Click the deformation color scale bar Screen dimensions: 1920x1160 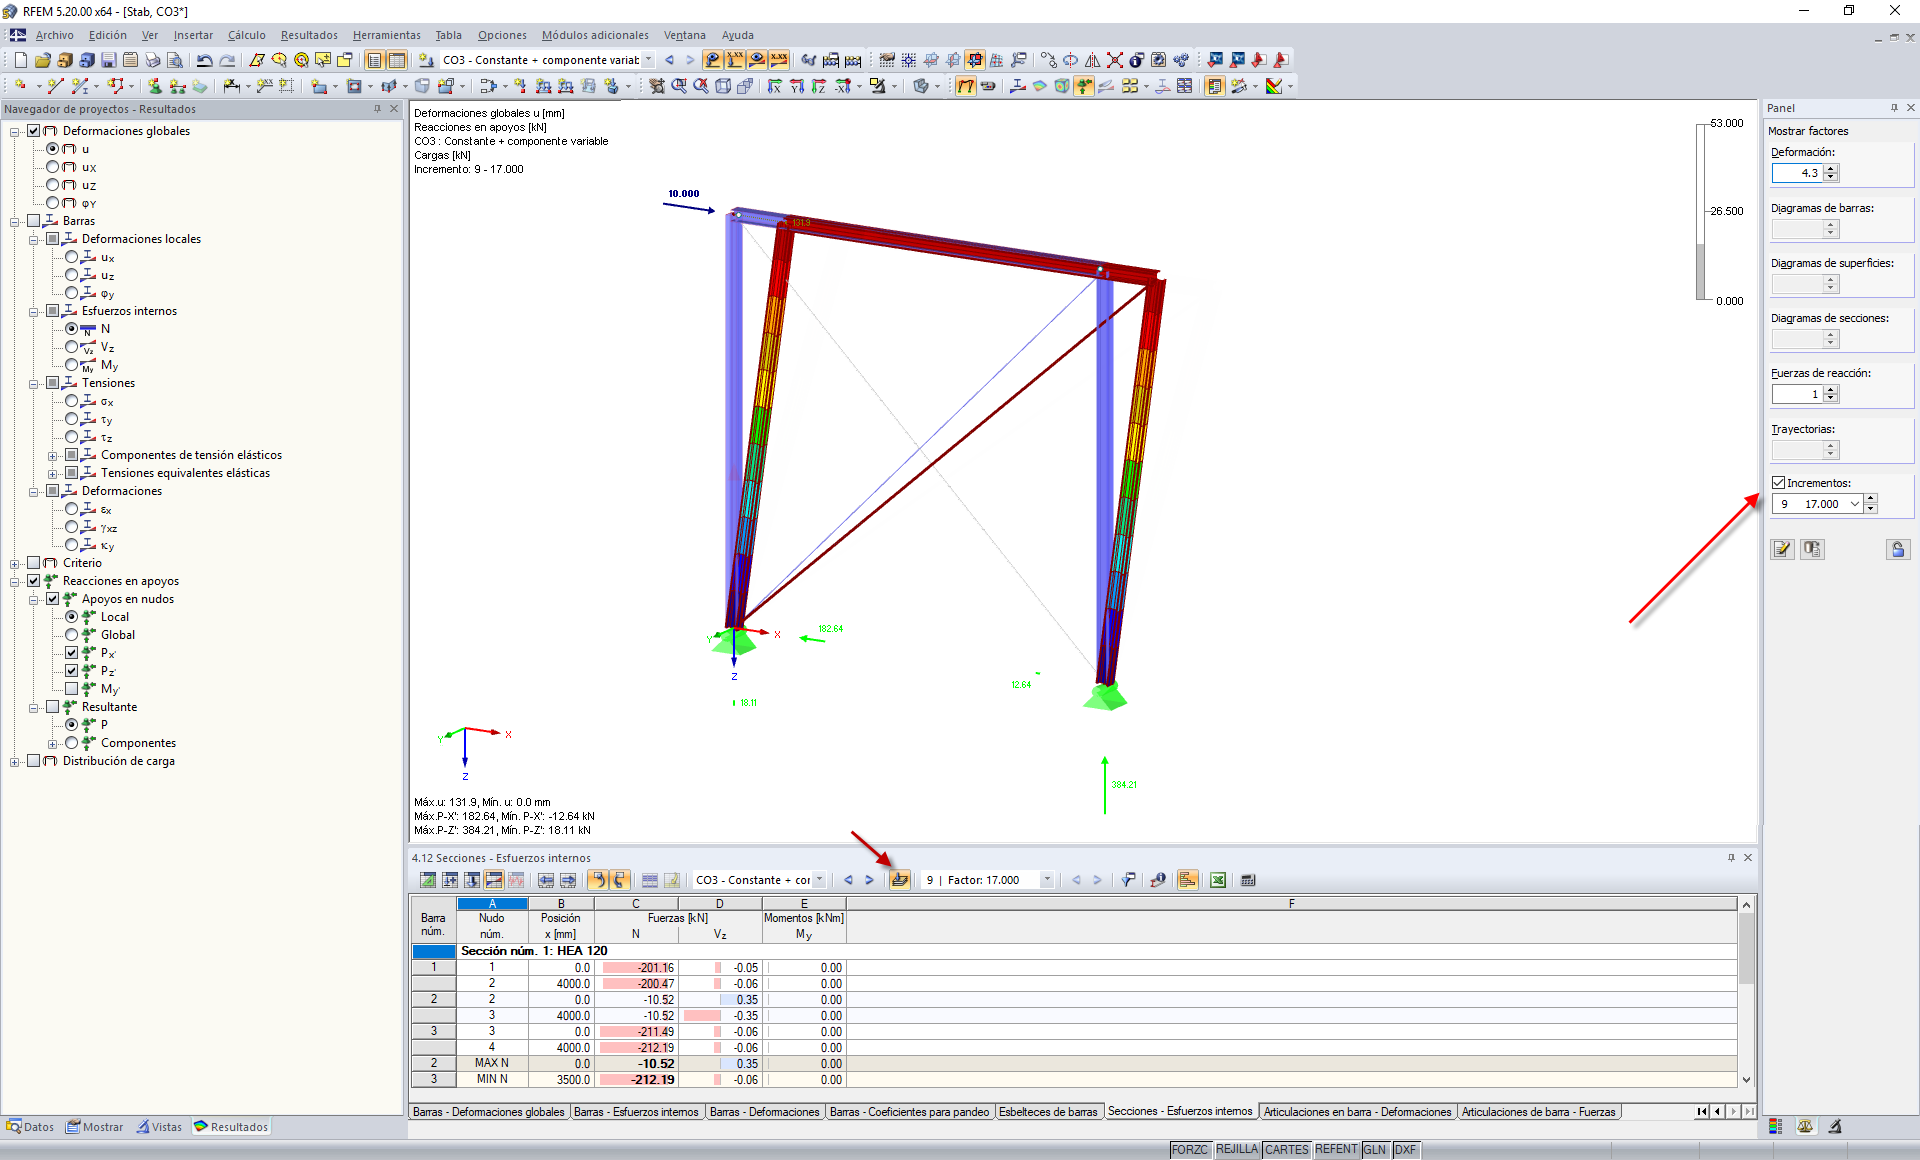click(1700, 212)
